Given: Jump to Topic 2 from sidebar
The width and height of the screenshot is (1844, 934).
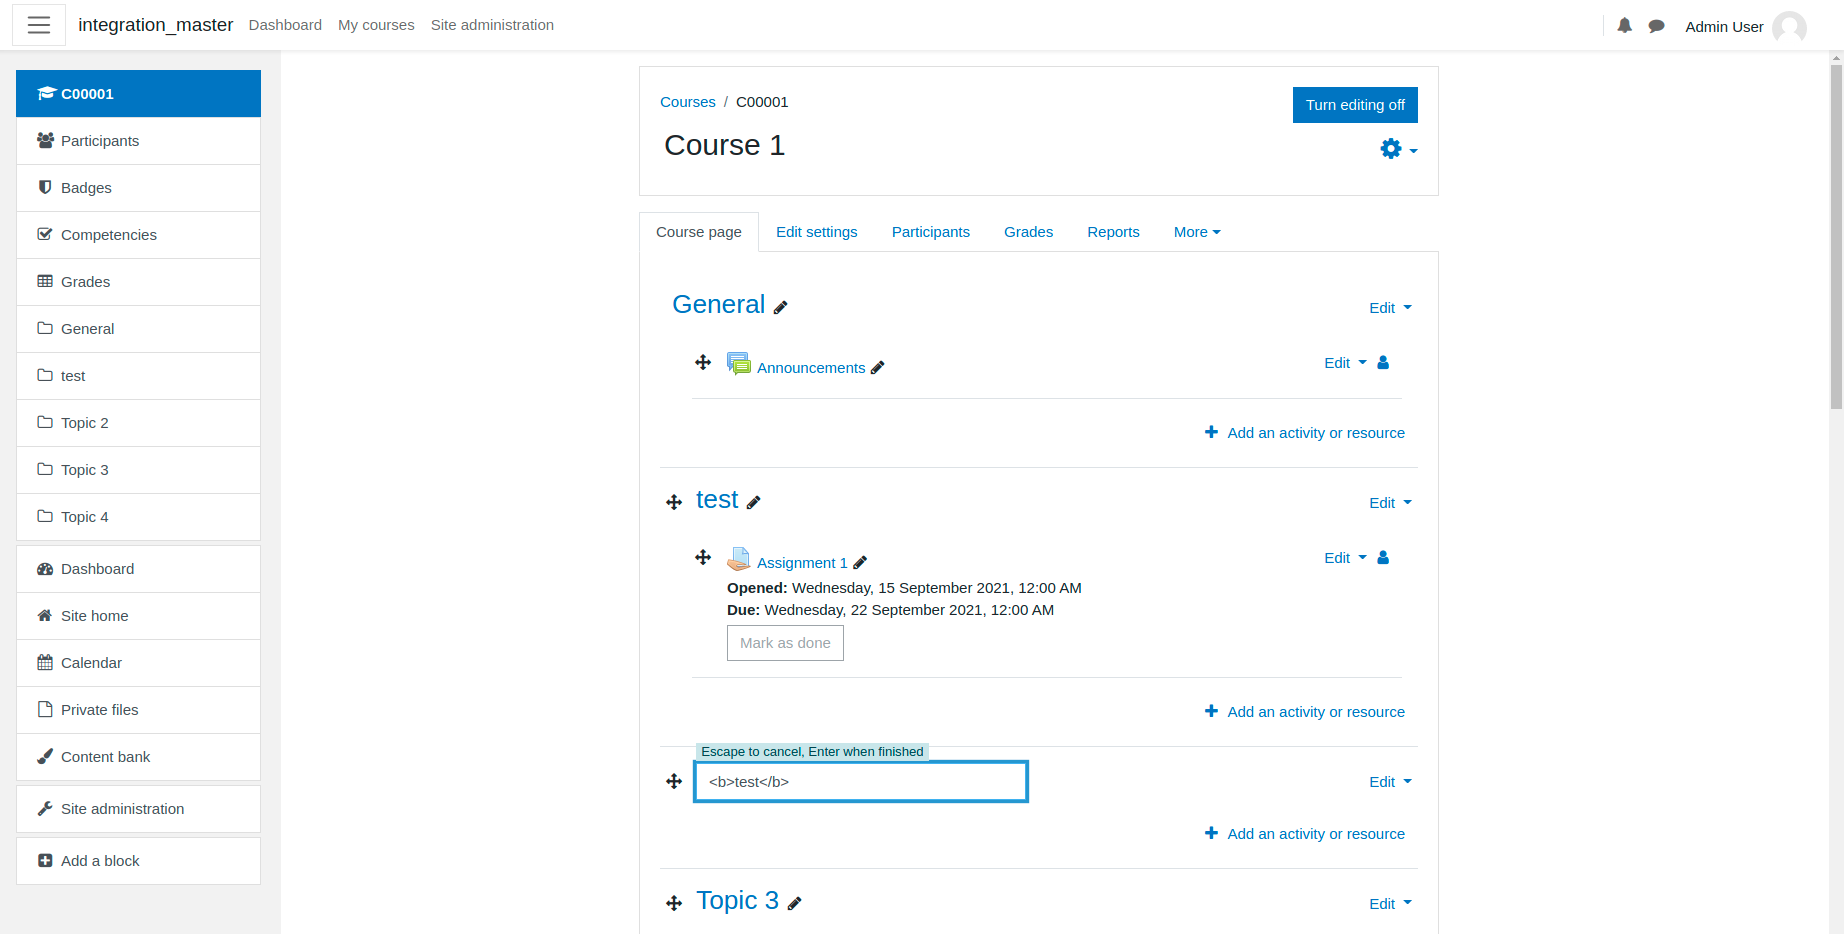Looking at the screenshot, I should click(x=138, y=423).
